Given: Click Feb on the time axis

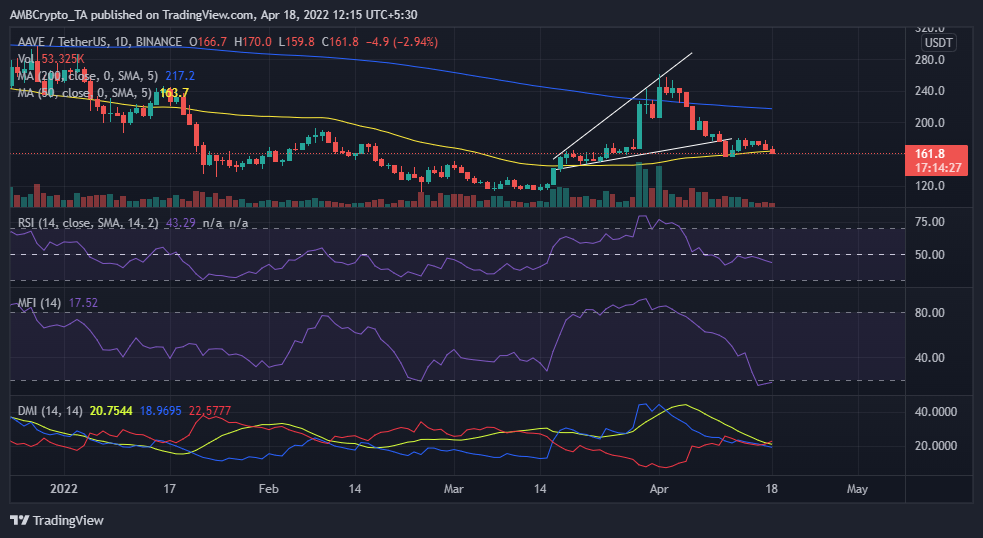Looking at the screenshot, I should 267,490.
